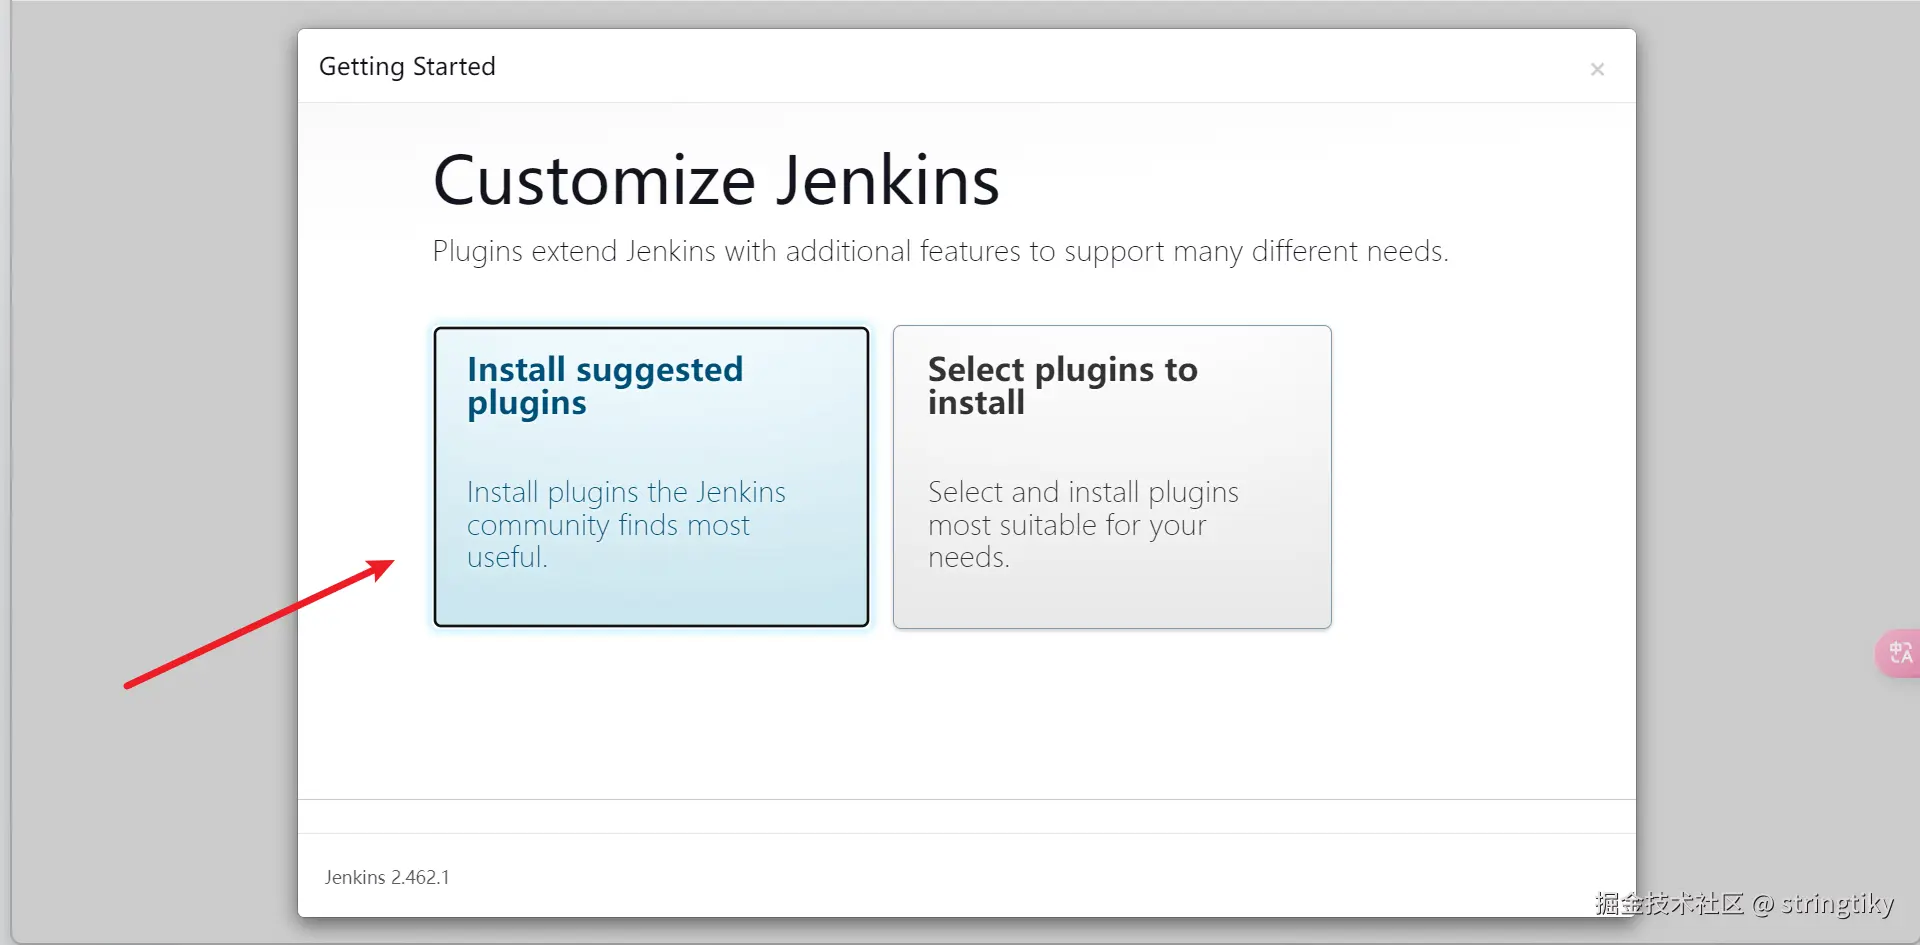
Task: Click the 'Select plugins to install' bold title
Action: tap(1062, 386)
